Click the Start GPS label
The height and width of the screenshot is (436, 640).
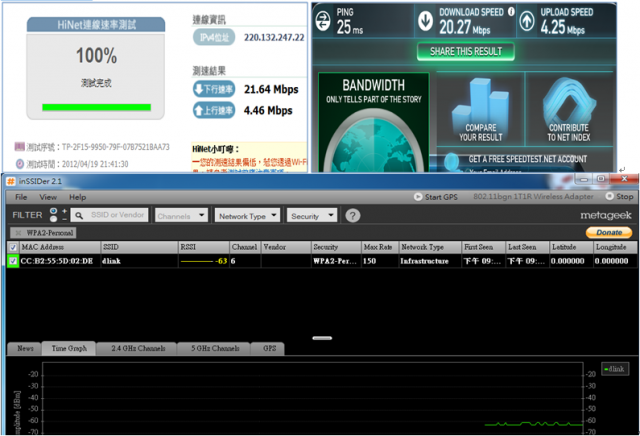point(441,197)
